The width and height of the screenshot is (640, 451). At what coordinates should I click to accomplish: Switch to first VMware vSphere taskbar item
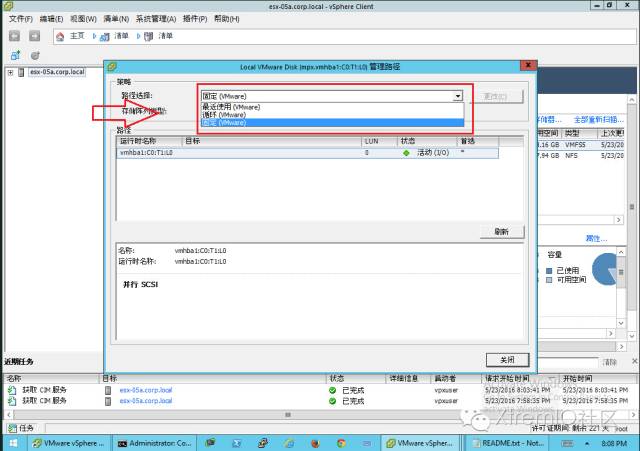click(69, 443)
